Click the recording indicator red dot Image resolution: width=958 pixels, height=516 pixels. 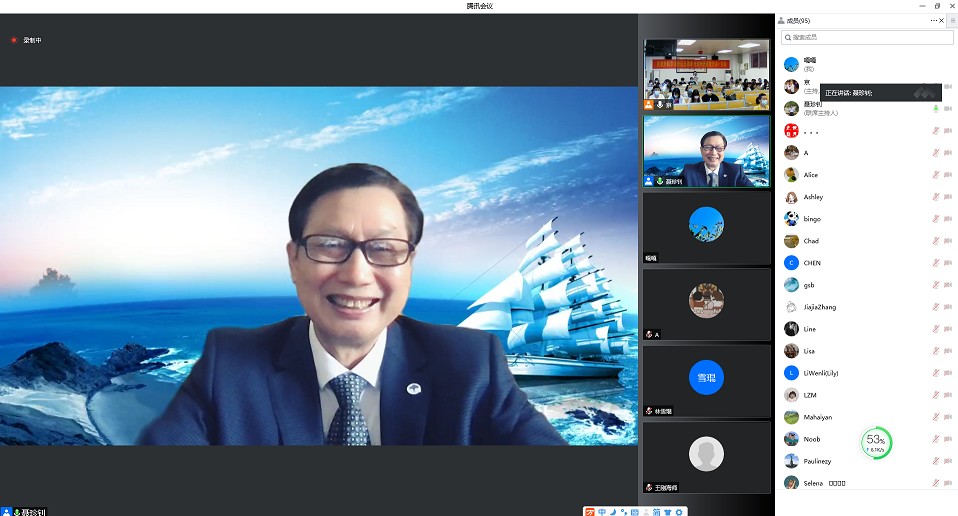tap(13, 40)
